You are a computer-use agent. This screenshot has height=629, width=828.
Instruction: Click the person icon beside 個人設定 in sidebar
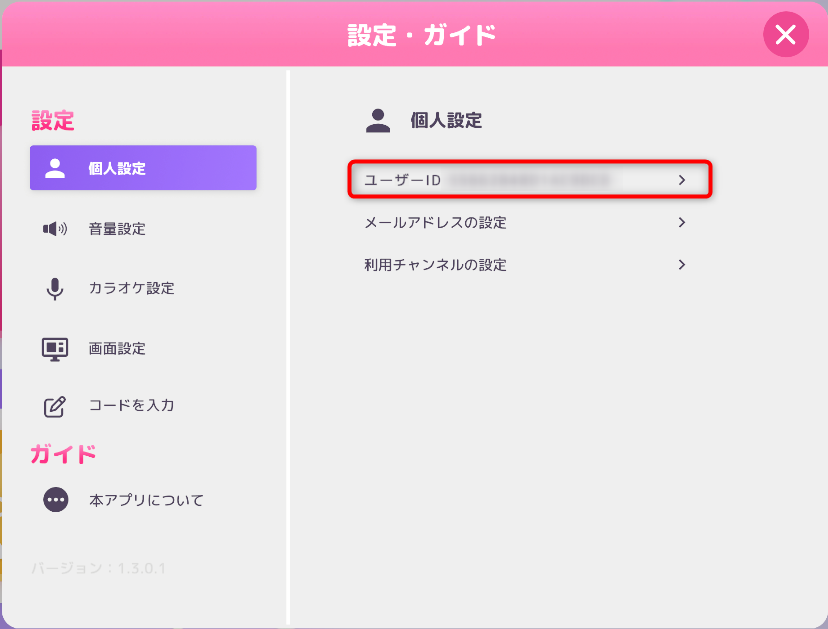[x=56, y=168]
